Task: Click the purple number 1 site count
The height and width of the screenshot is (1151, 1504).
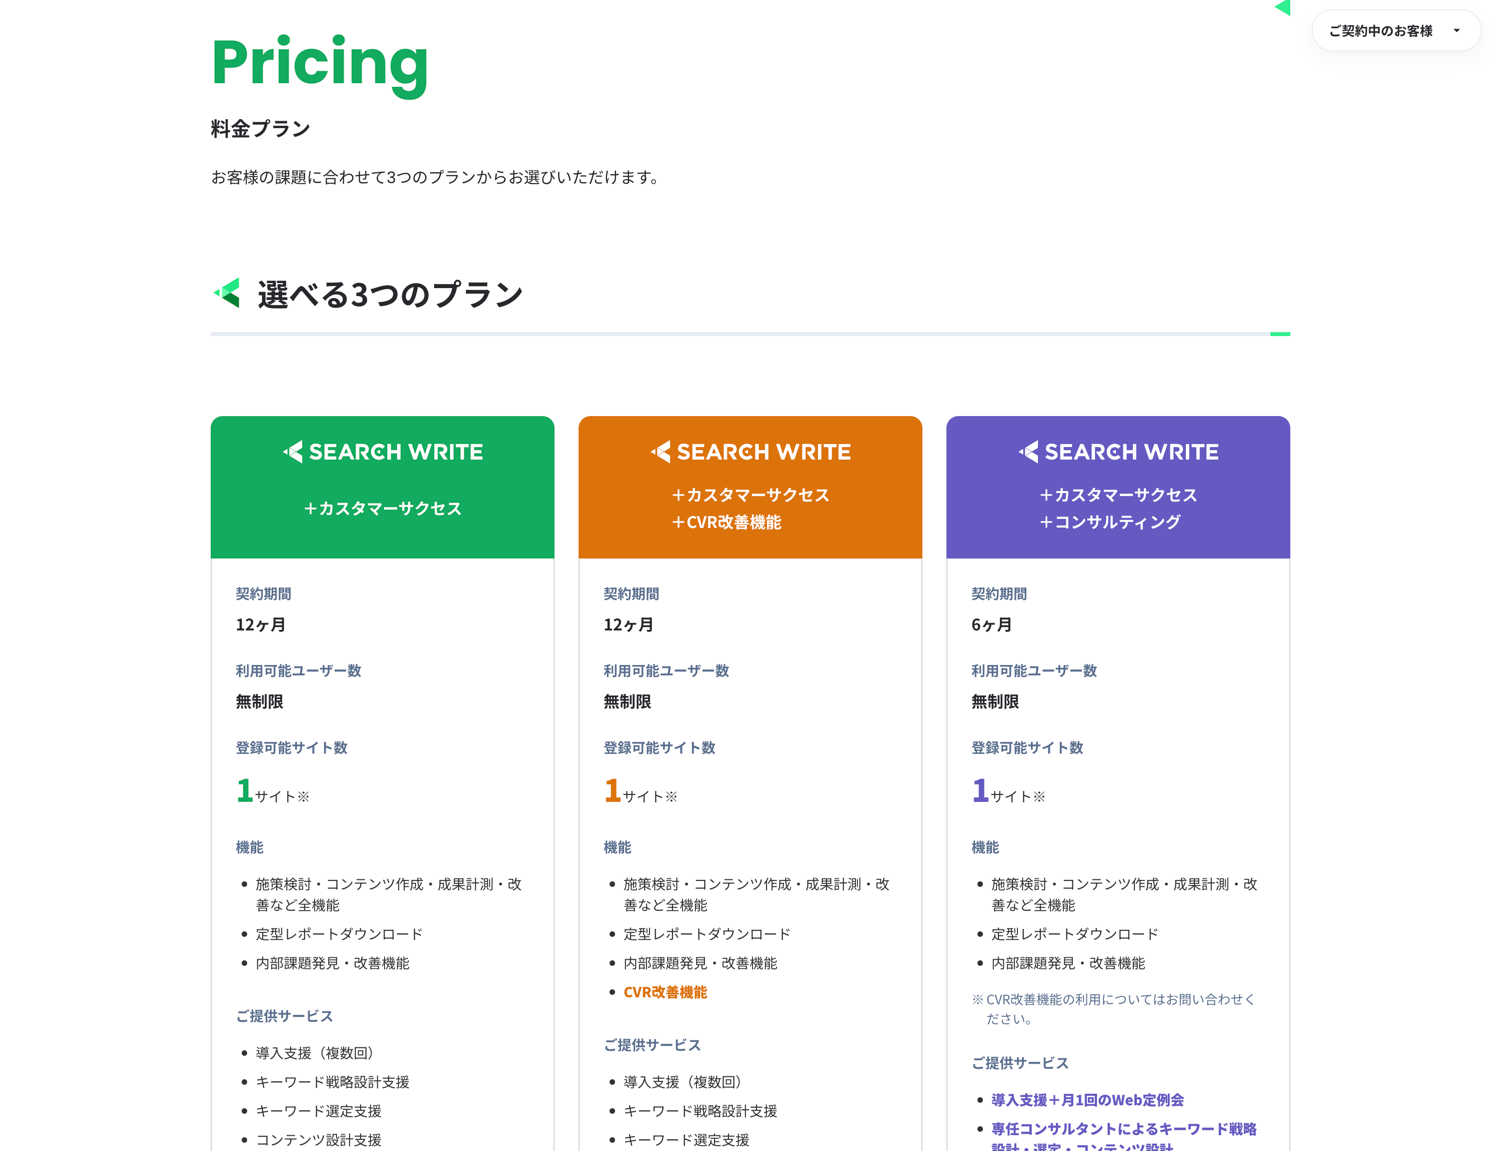Action: tap(980, 791)
